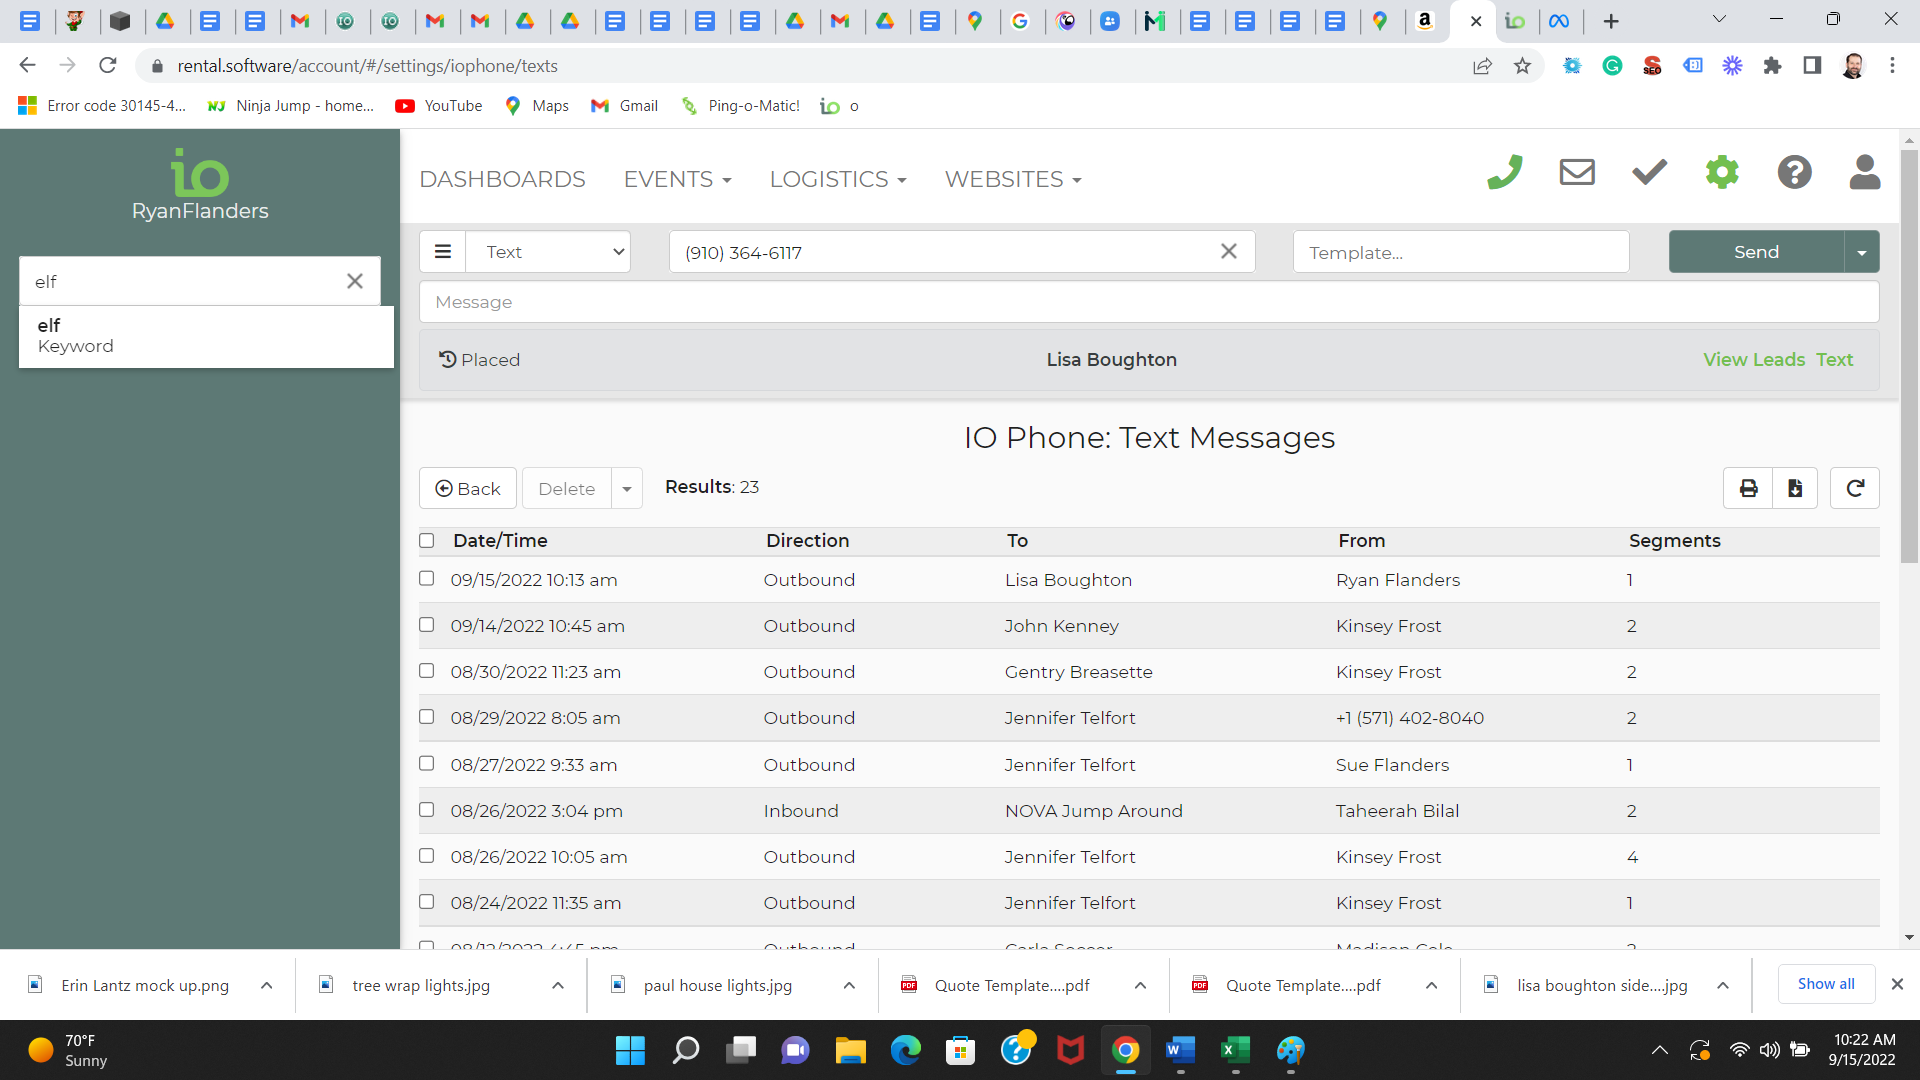Click the user account profile icon

1864,173
